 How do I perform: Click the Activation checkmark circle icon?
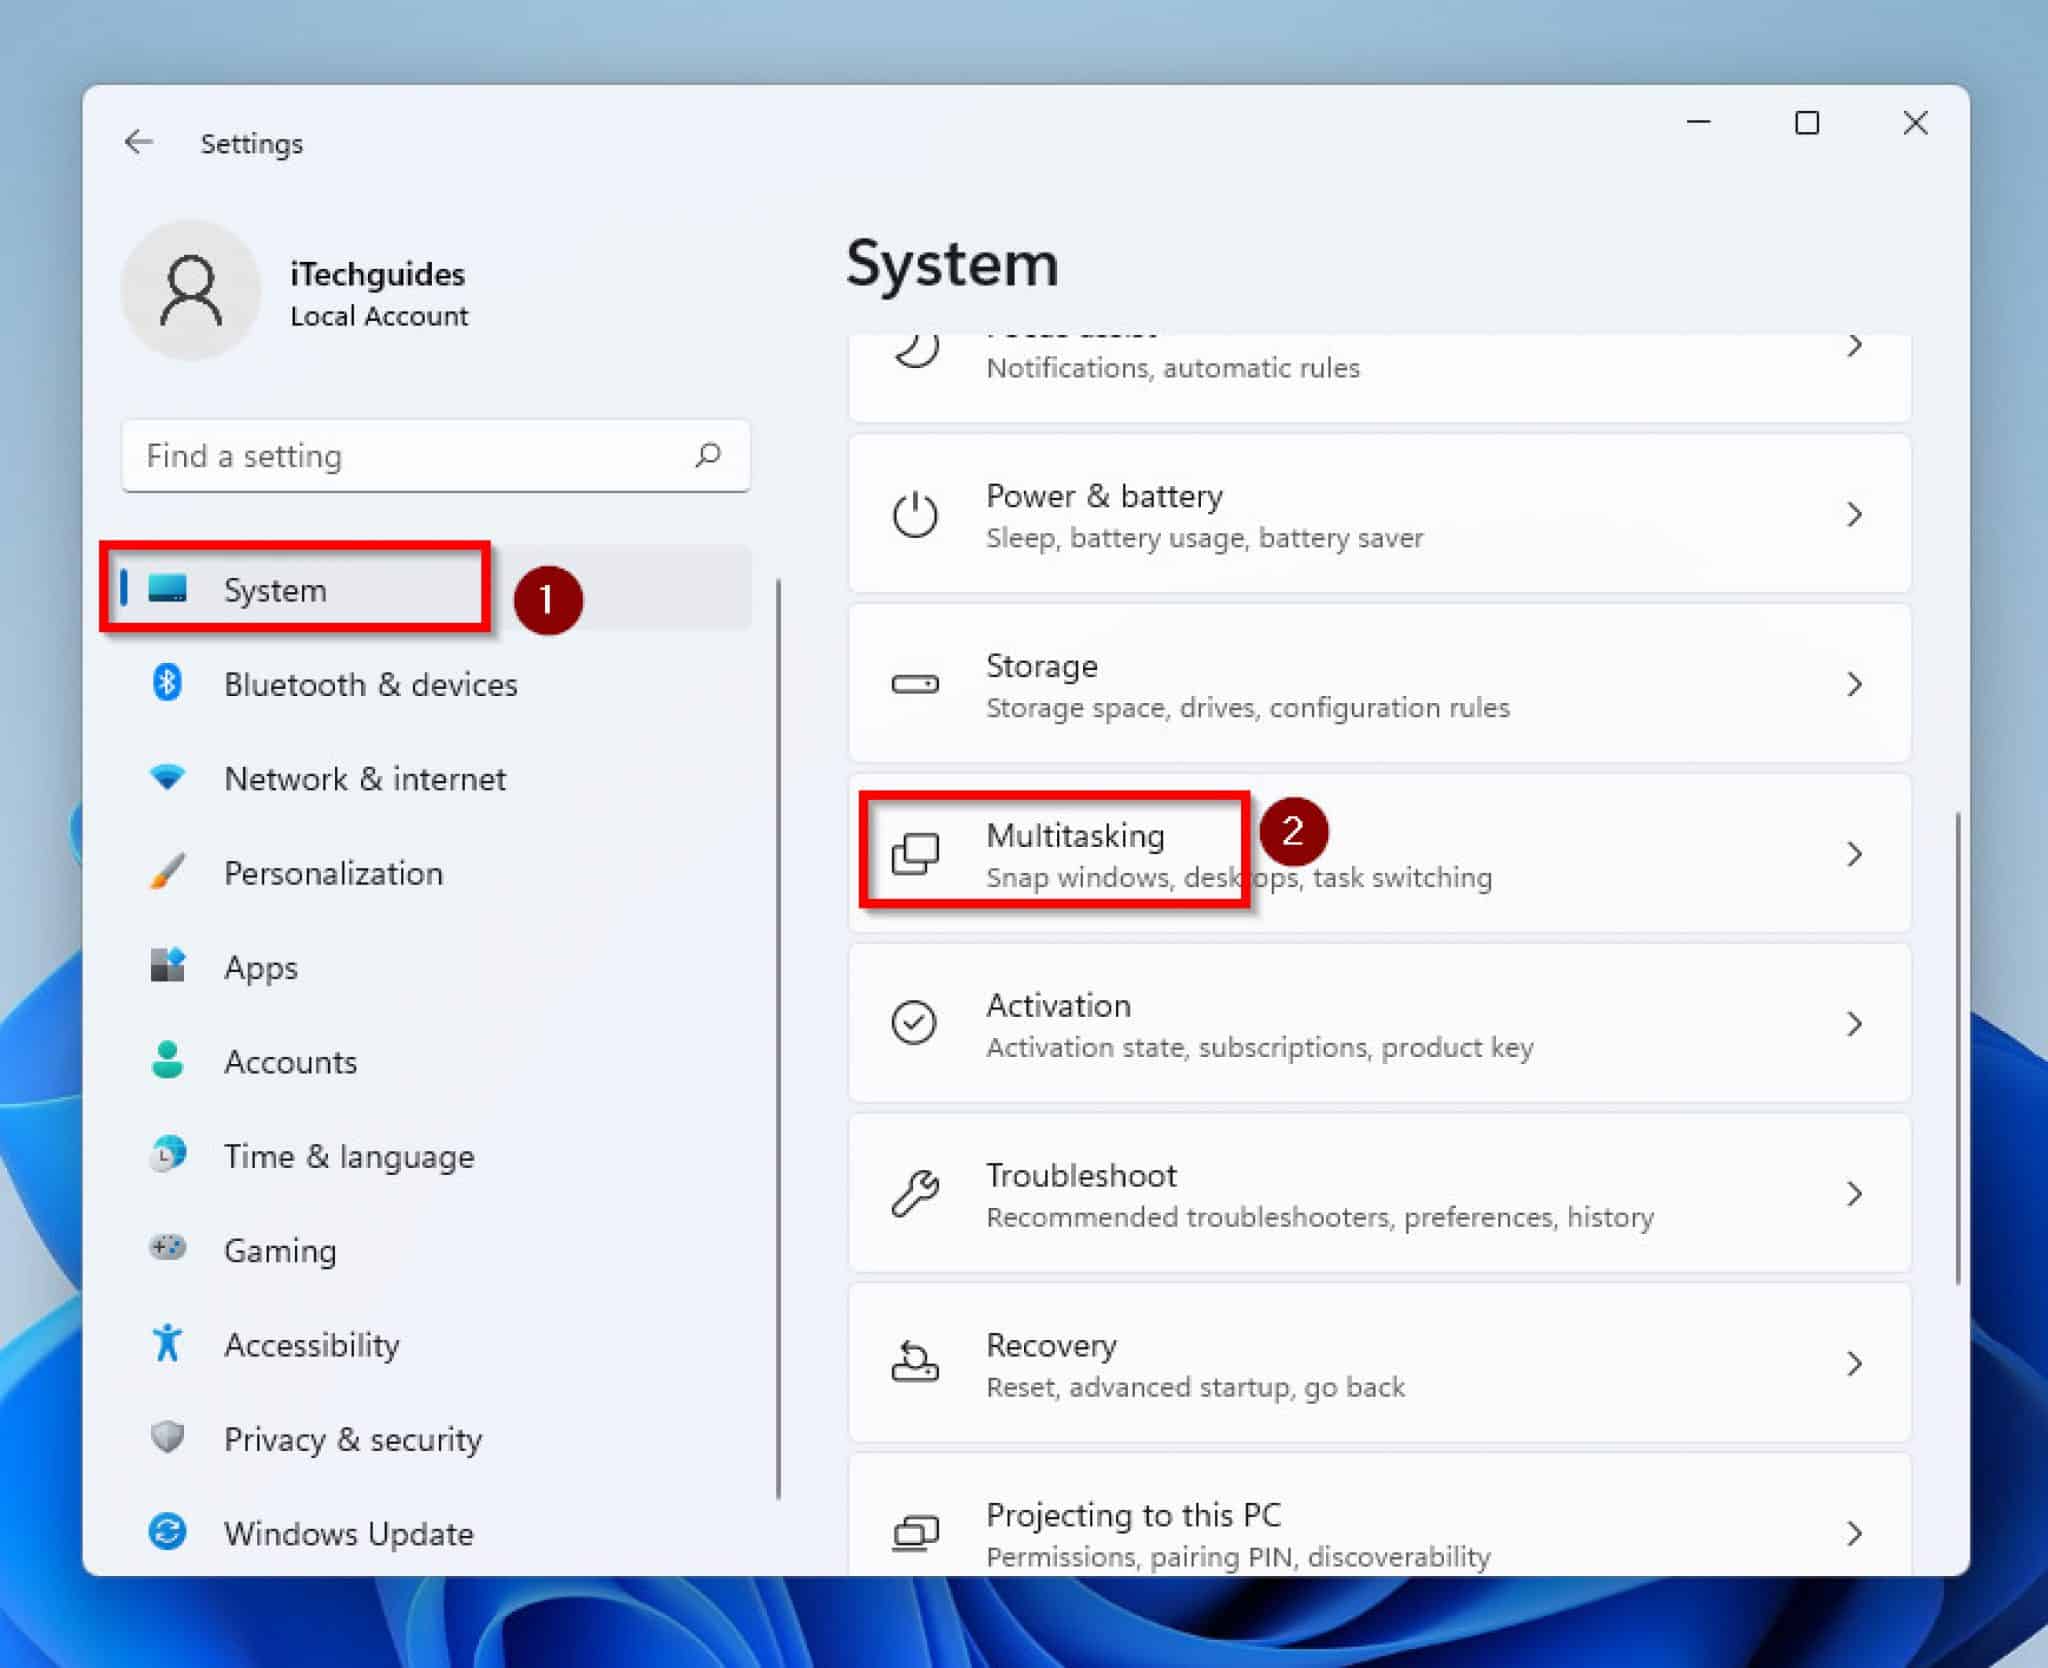914,1023
